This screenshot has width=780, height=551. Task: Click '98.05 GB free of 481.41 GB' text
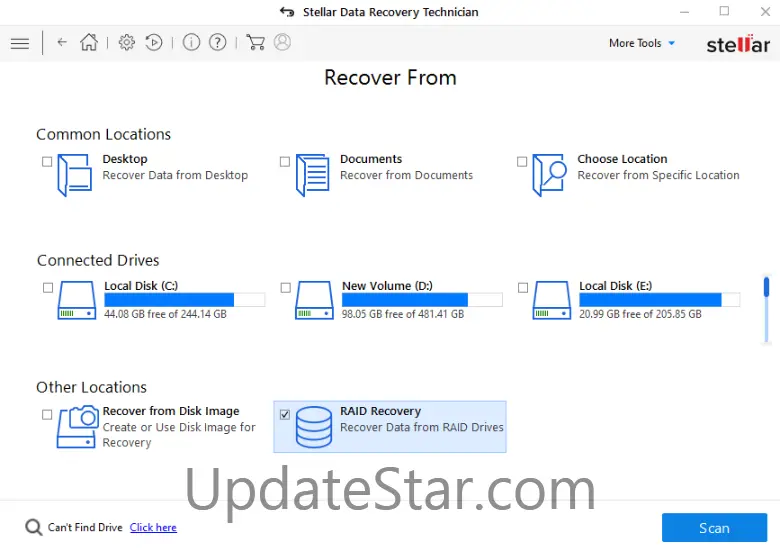click(x=403, y=314)
